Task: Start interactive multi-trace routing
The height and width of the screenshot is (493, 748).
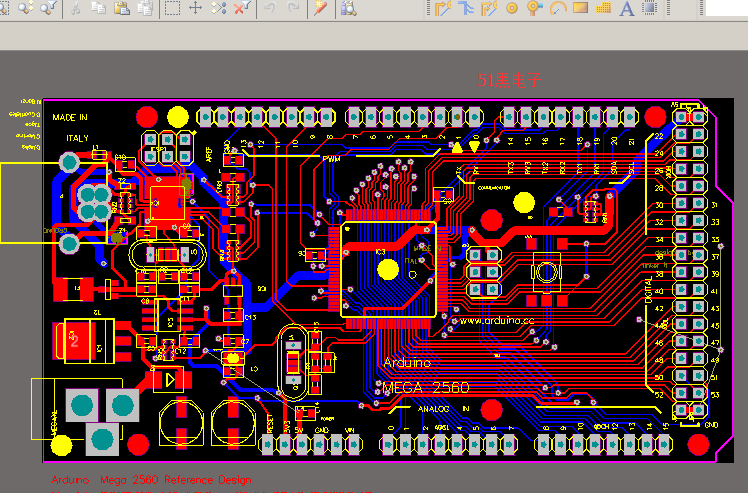Action: [466, 8]
